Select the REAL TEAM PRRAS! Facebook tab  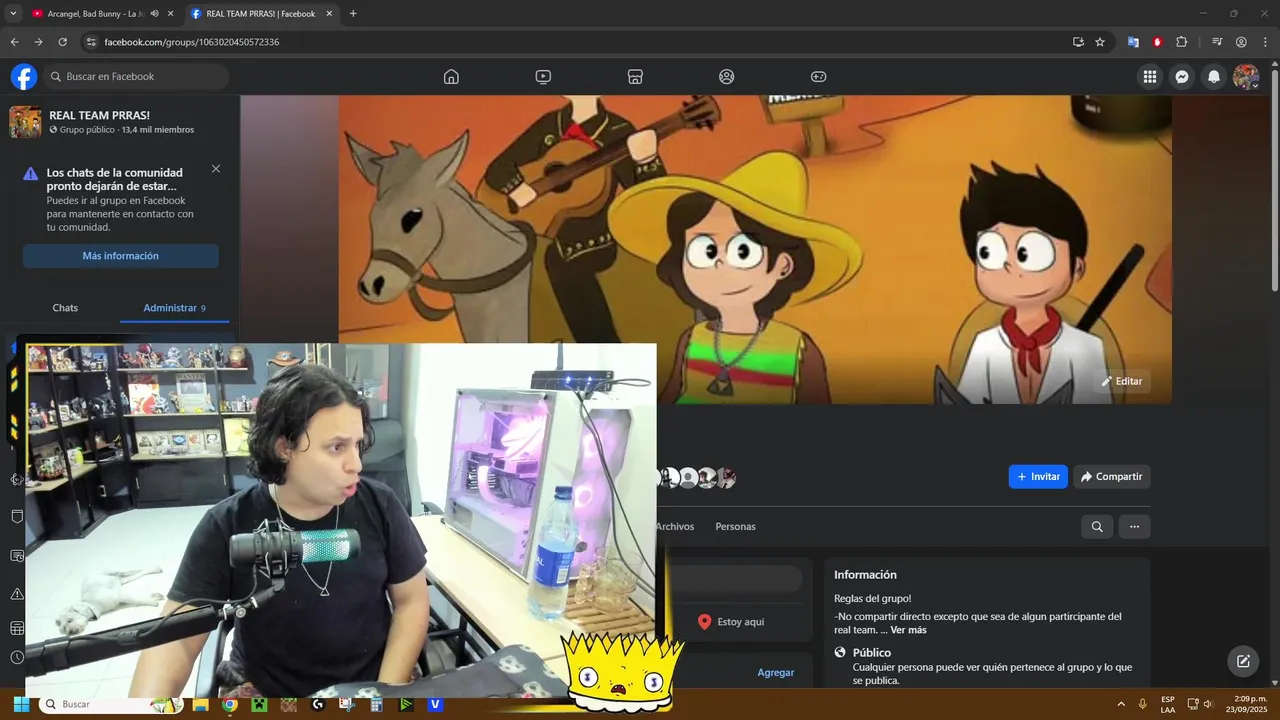(260, 14)
